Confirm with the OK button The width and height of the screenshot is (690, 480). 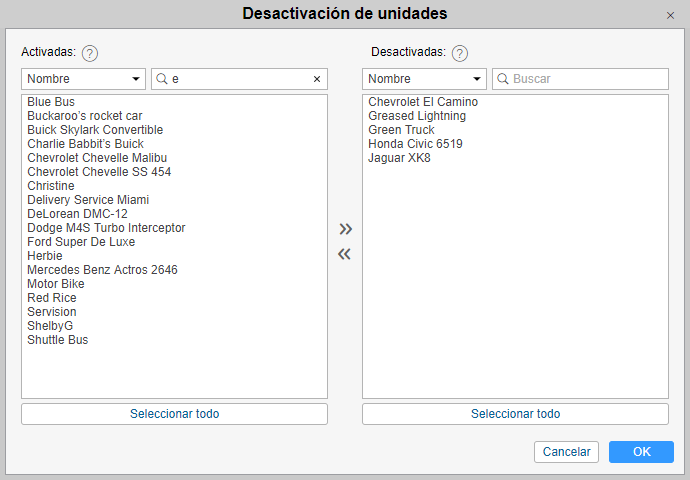coord(641,452)
